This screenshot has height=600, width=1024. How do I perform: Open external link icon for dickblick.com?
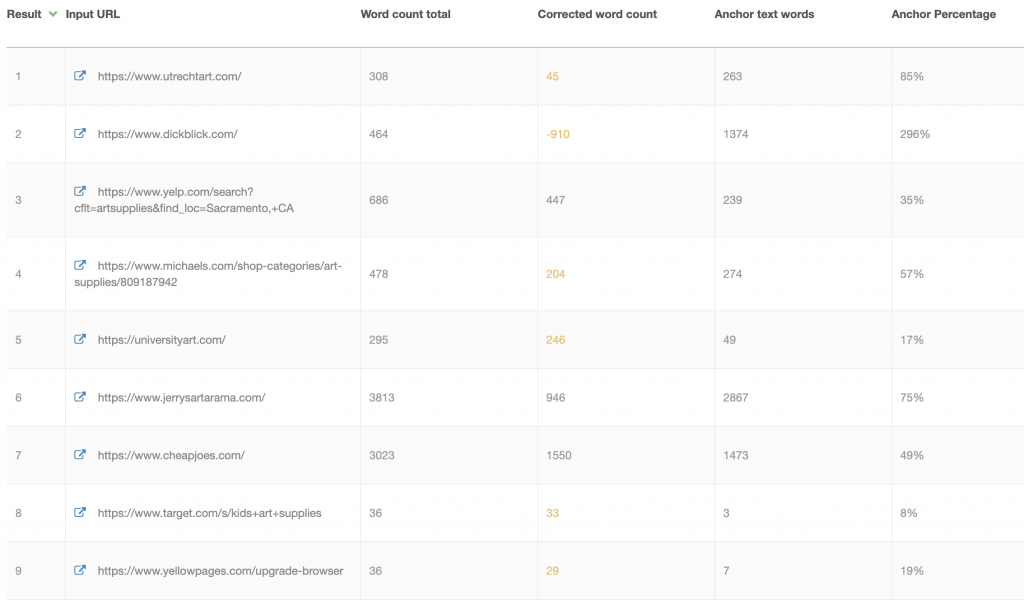point(80,133)
